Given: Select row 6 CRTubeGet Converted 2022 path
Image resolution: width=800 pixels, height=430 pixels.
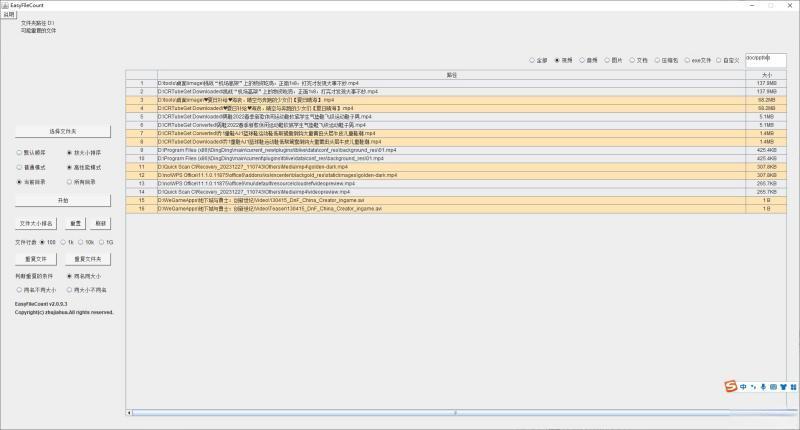Looking at the screenshot, I should pos(452,125).
